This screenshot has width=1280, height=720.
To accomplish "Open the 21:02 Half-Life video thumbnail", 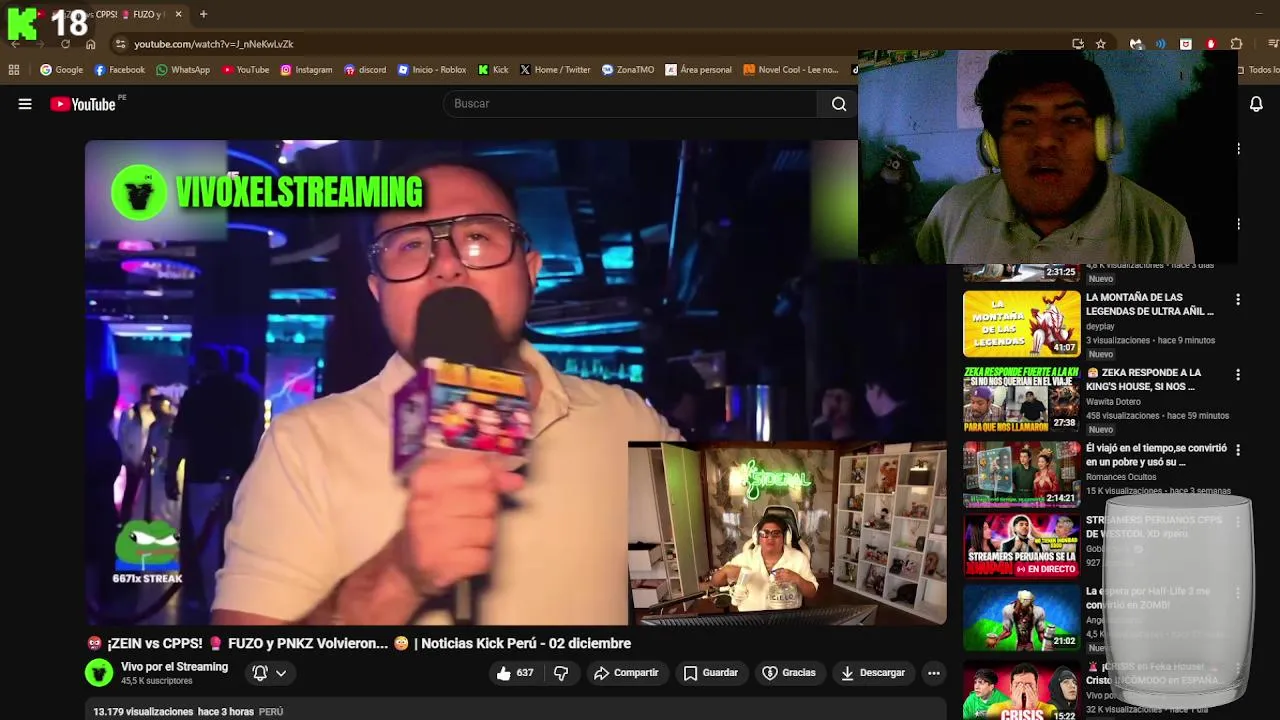I will click(1021, 618).
